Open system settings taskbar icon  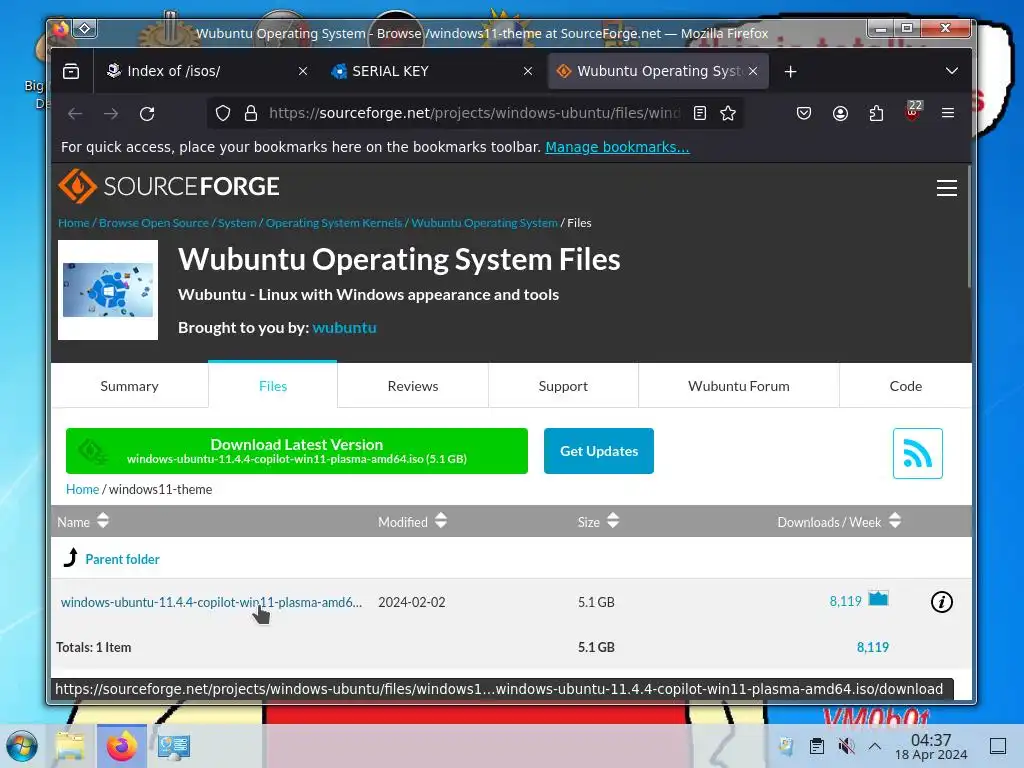click(174, 746)
